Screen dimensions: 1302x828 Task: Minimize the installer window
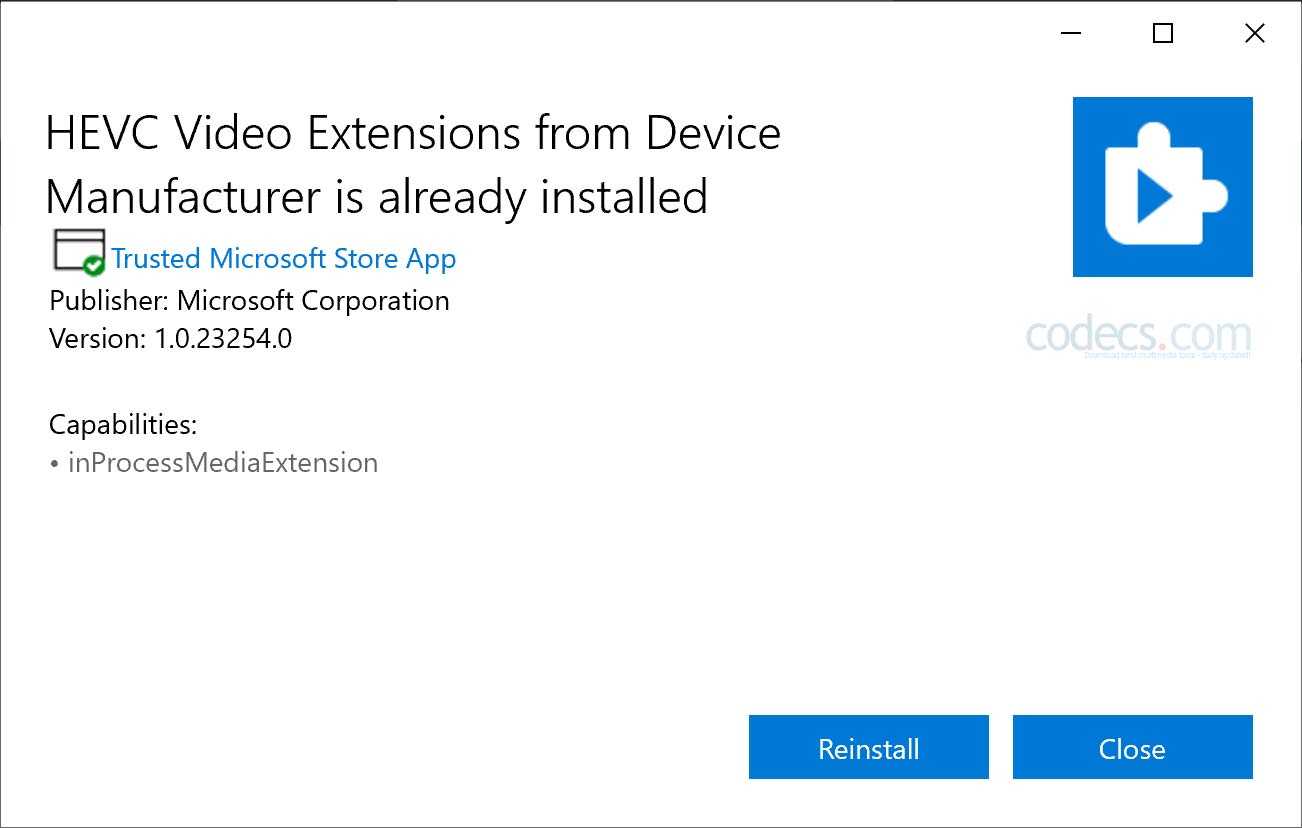coord(1071,34)
